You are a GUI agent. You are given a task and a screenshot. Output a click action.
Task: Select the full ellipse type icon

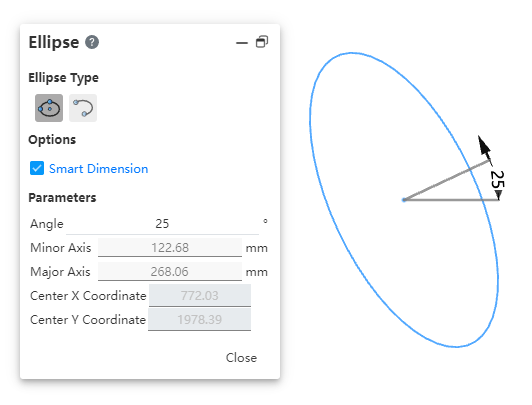[x=49, y=108]
